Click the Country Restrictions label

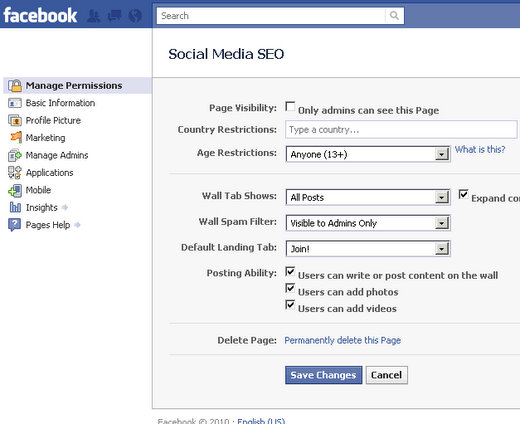pyautogui.click(x=227, y=130)
